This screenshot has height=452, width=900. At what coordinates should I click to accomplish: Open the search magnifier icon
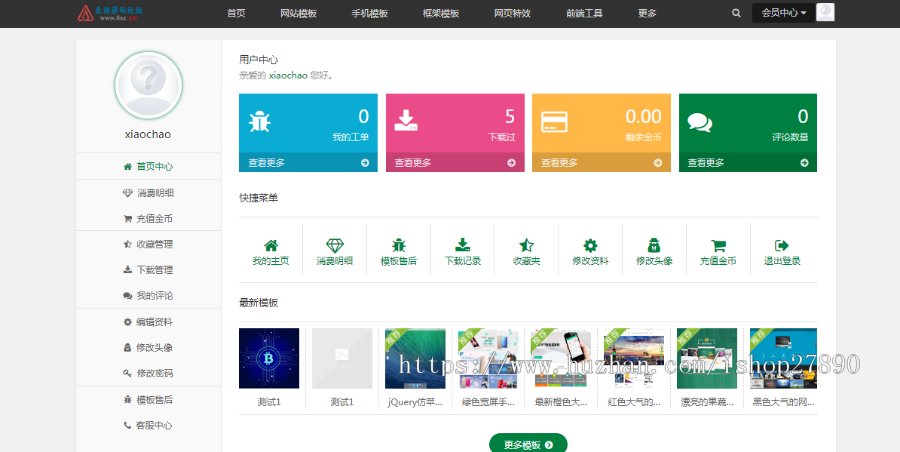(x=736, y=13)
